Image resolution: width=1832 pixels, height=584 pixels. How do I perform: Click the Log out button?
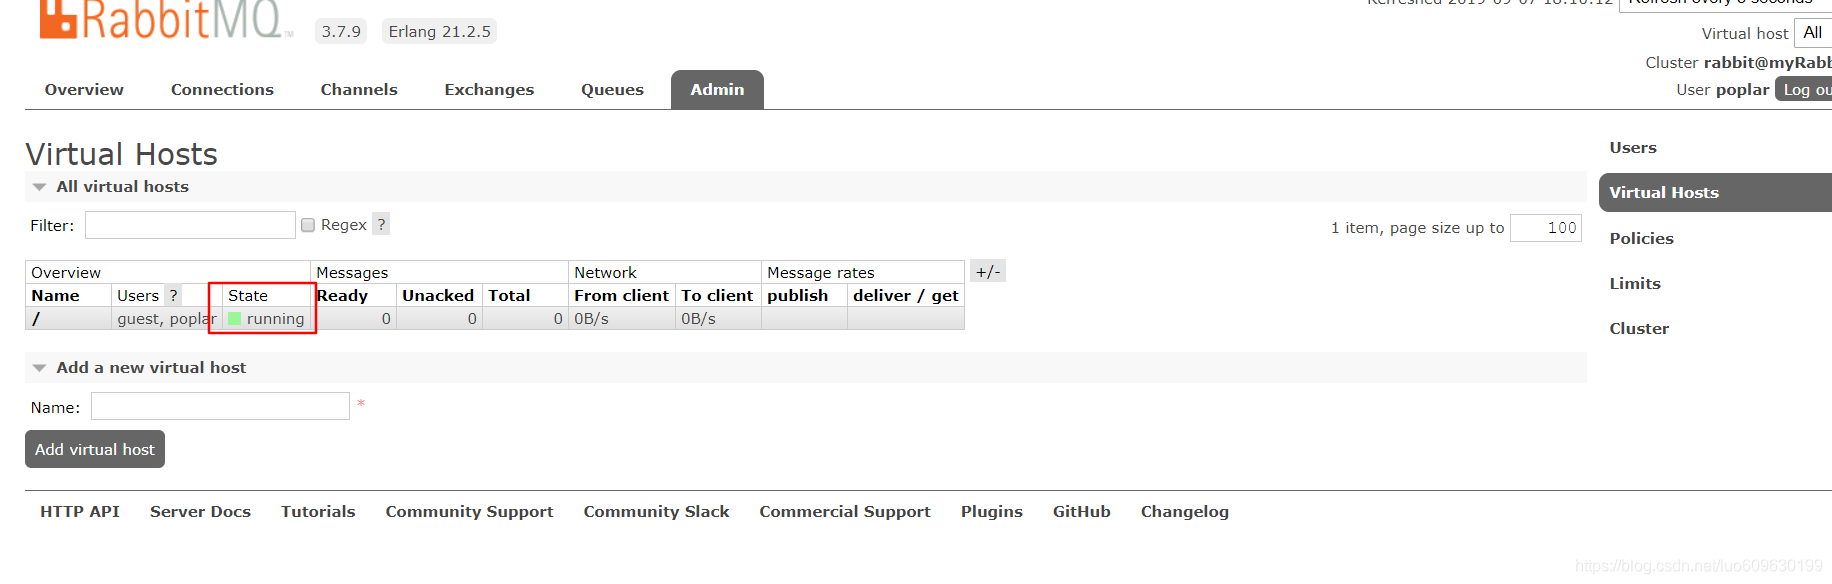coord(1805,89)
